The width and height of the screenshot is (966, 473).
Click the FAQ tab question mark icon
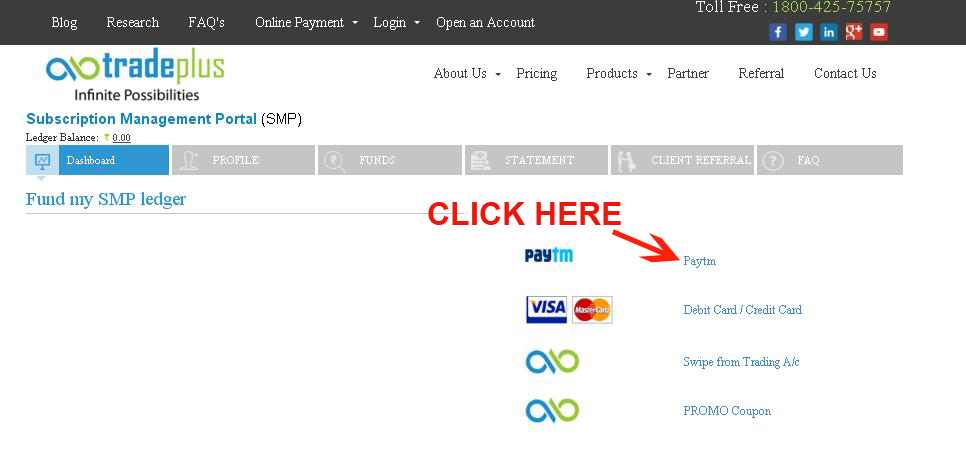coord(773,161)
